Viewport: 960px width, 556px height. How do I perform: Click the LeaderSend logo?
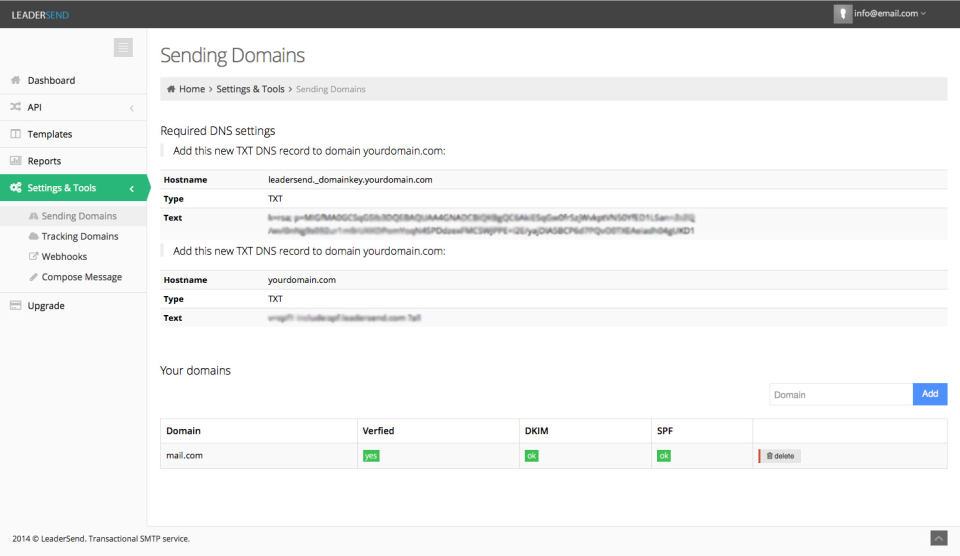pyautogui.click(x=41, y=14)
